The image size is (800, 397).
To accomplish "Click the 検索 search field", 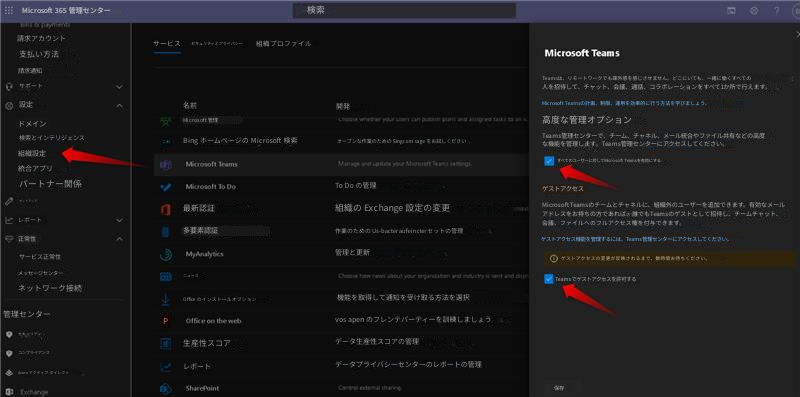I will coord(404,11).
